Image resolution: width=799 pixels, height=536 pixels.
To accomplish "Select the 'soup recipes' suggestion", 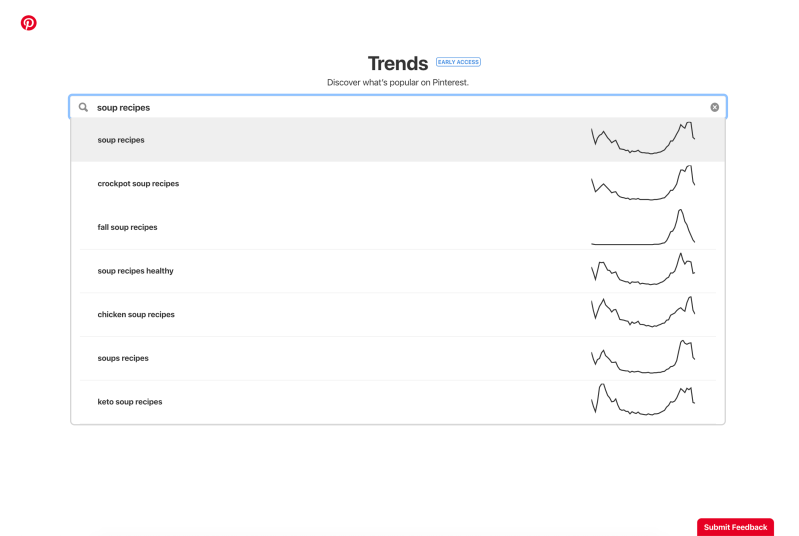I will 397,140.
